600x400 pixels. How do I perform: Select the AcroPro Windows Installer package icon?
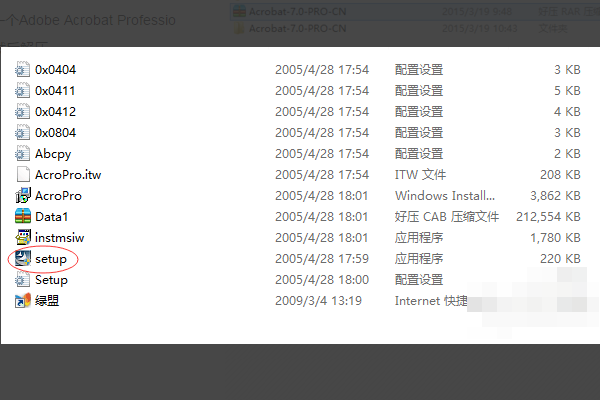coord(24,196)
